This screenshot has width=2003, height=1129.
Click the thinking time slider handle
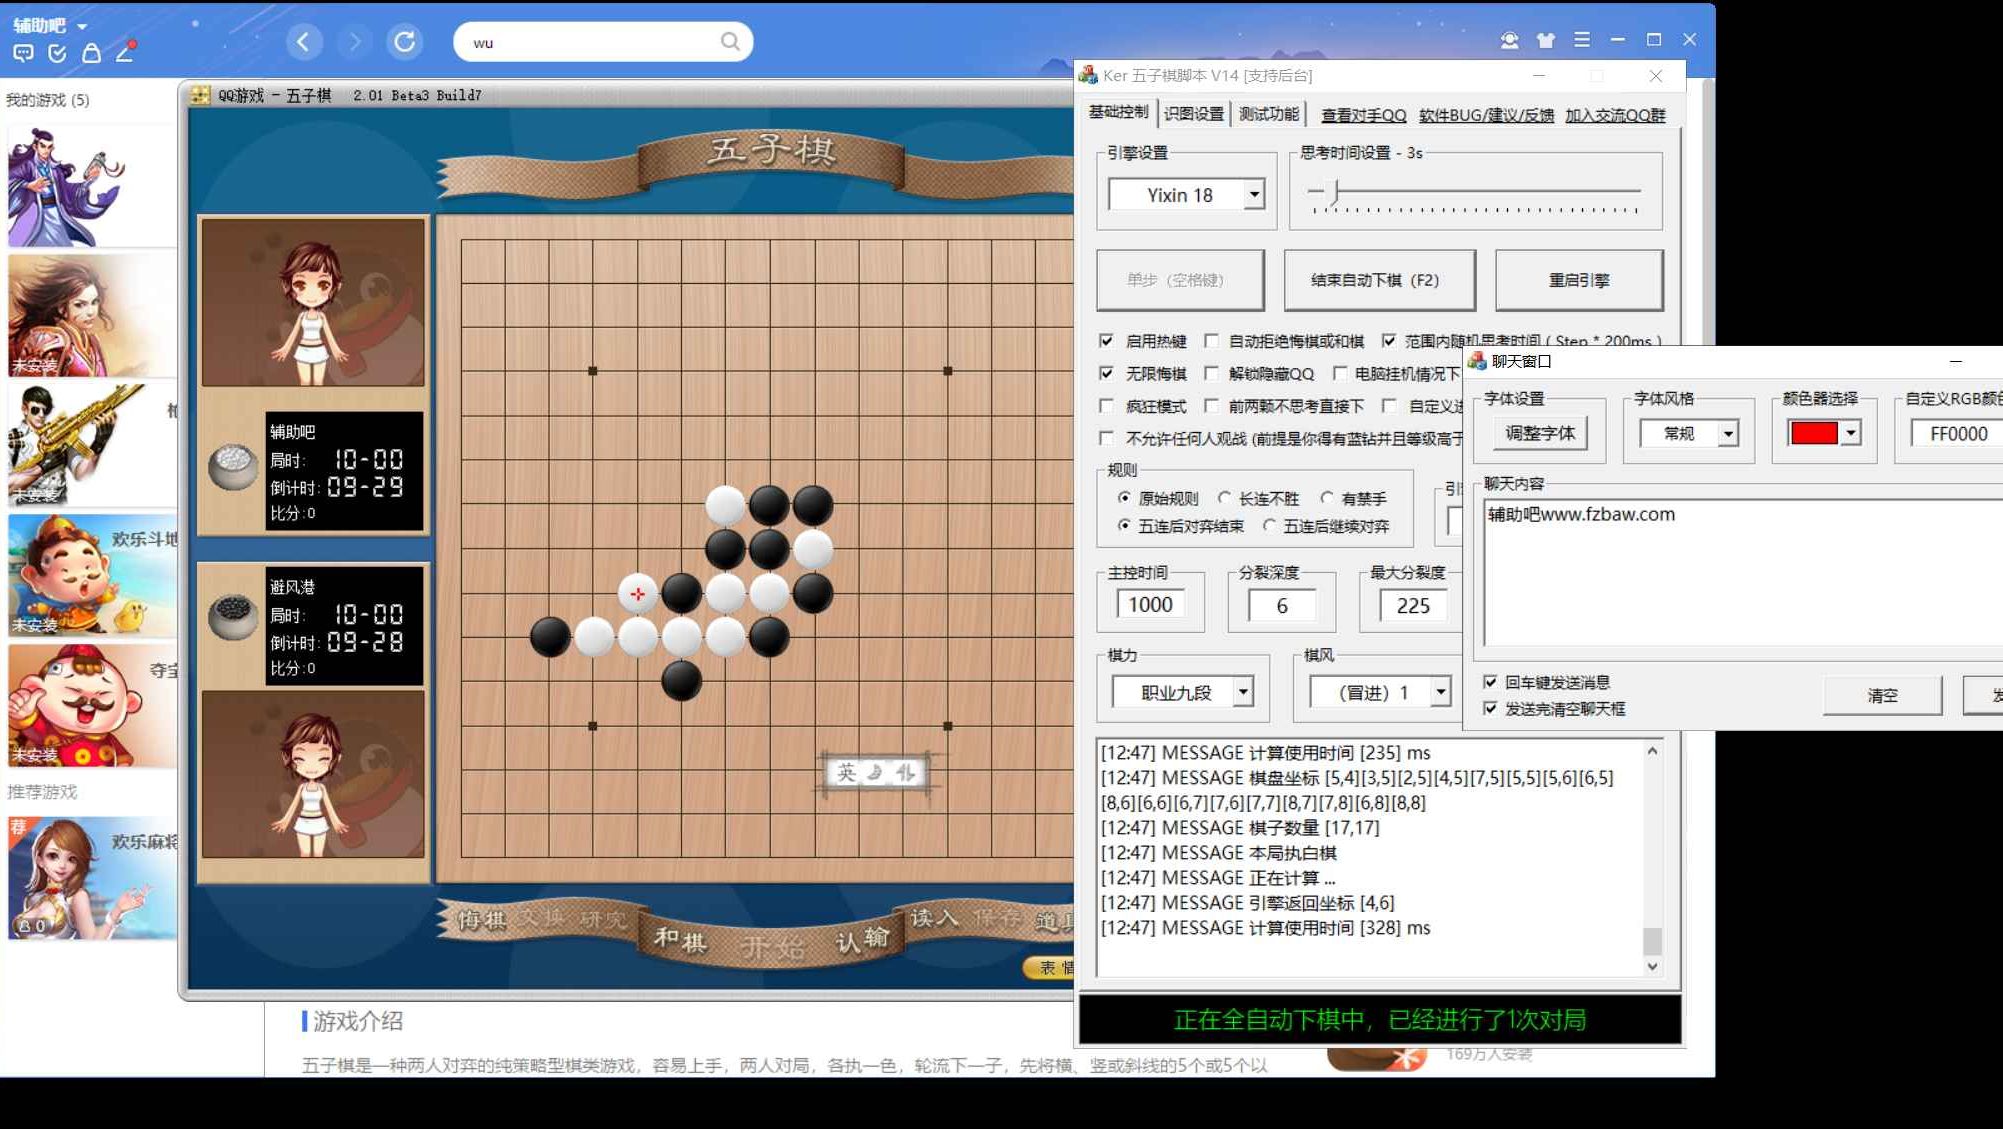(1334, 191)
